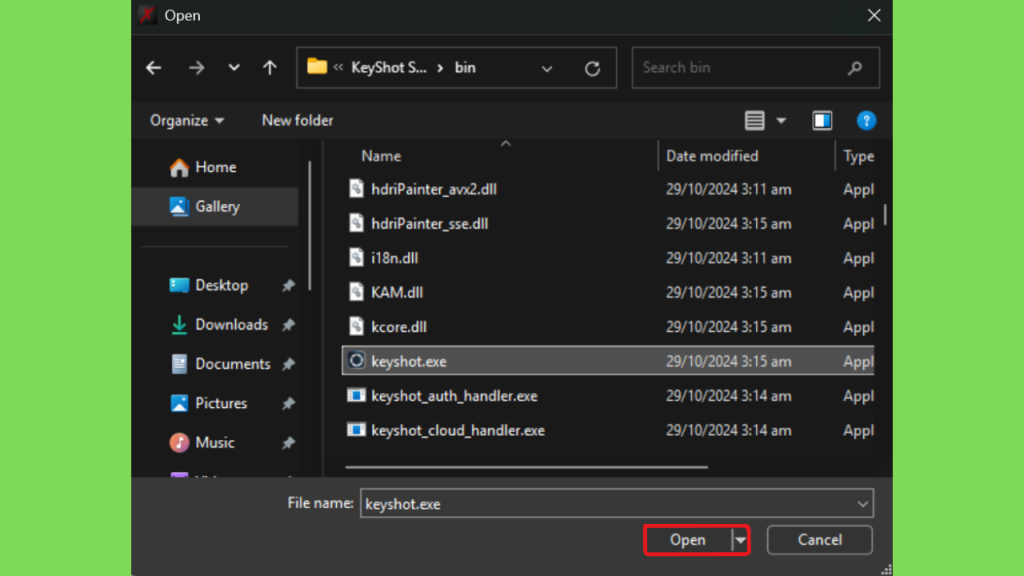This screenshot has width=1024, height=576.
Task: Select KeyShot S... breadcrumb segment
Action: click(389, 68)
